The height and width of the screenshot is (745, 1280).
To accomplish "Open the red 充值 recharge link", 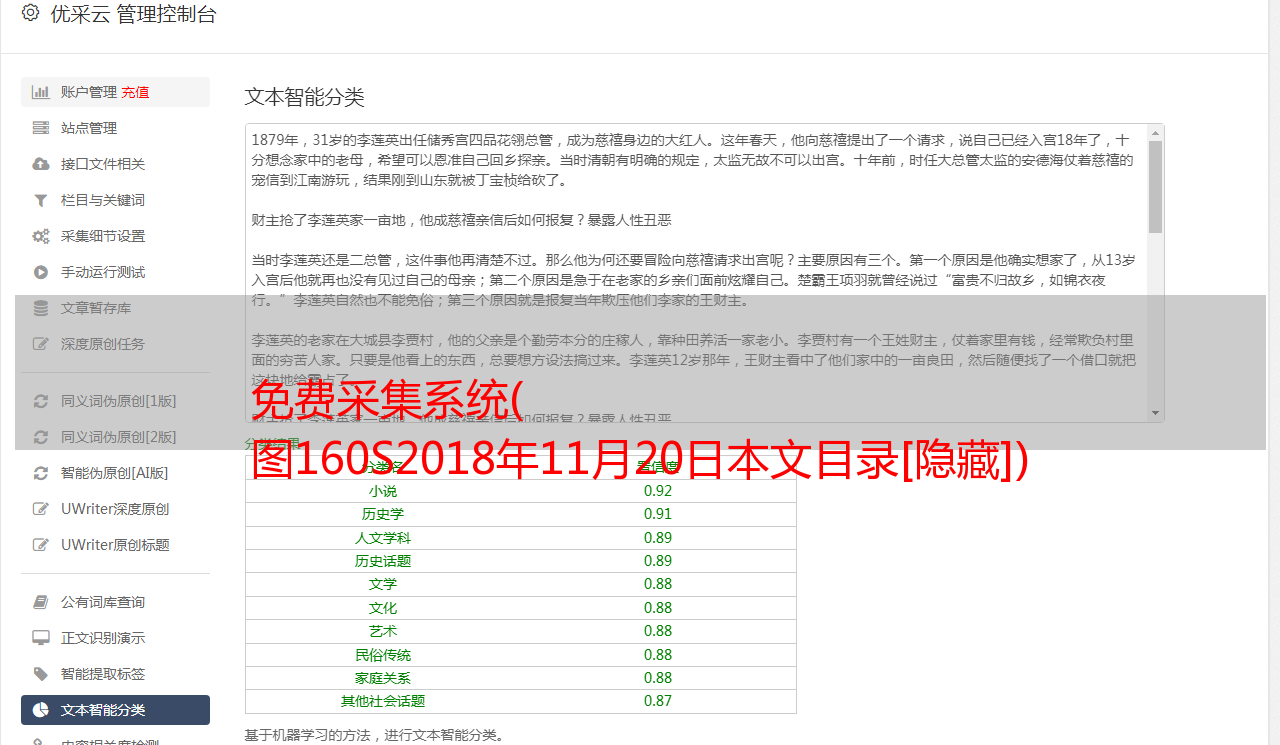I will tap(135, 92).
